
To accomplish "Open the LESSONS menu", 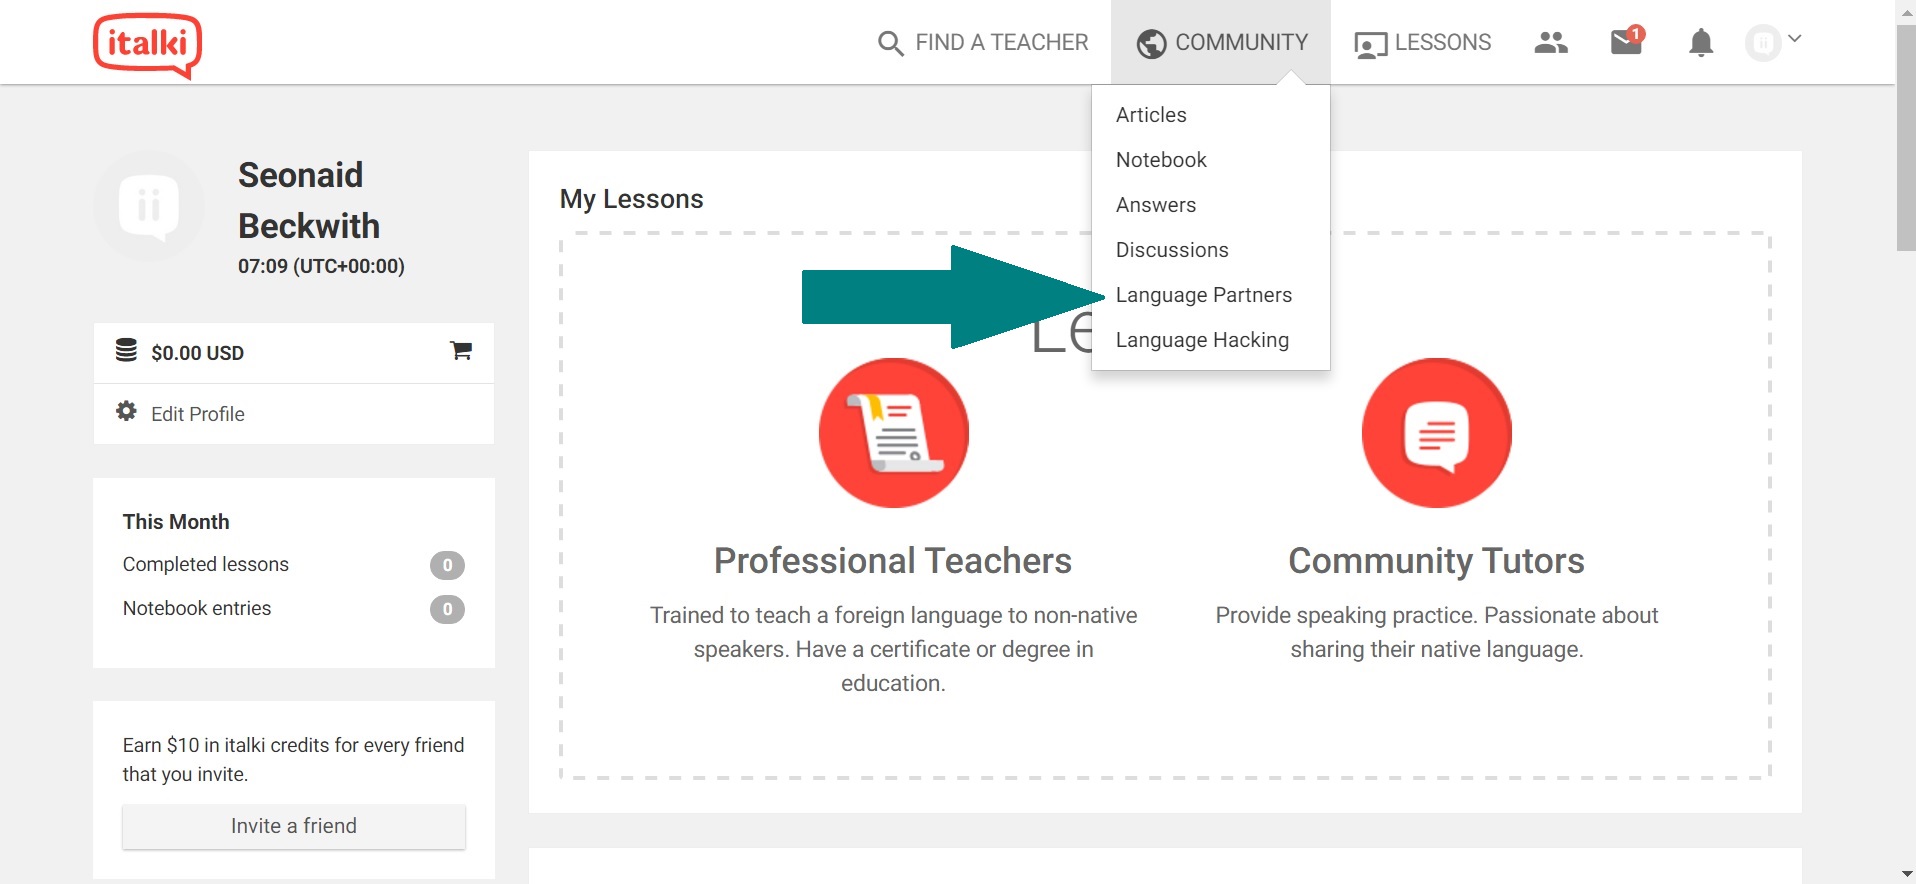I will (x=1422, y=43).
